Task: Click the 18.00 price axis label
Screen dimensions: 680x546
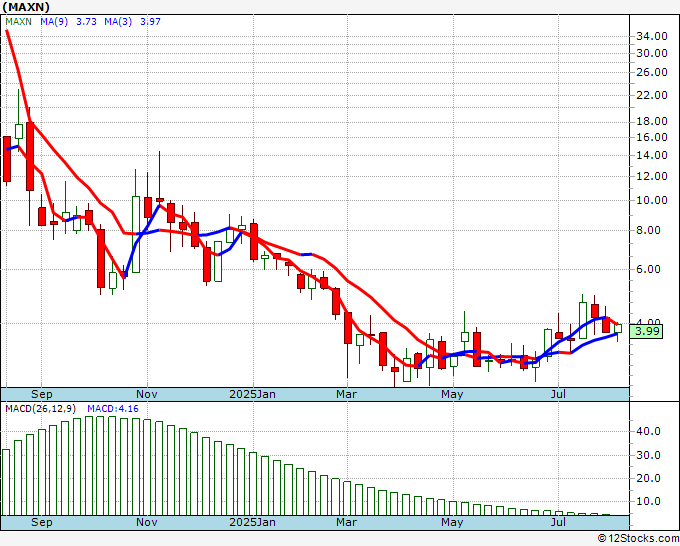Action: pyautogui.click(x=651, y=121)
